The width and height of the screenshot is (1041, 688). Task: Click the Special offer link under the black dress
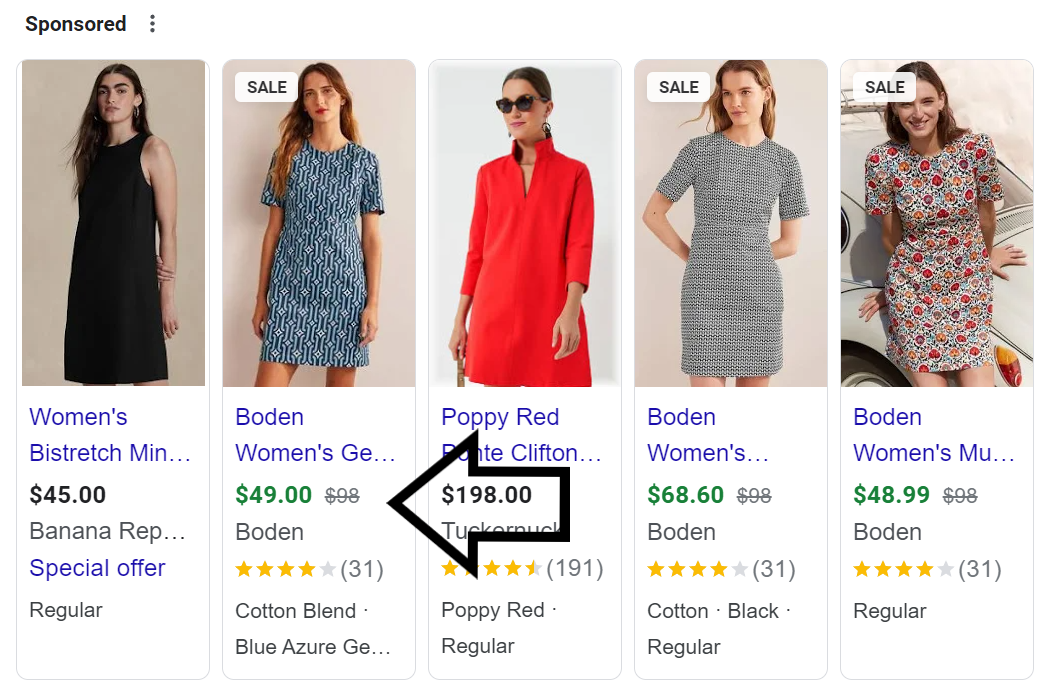pyautogui.click(x=97, y=568)
